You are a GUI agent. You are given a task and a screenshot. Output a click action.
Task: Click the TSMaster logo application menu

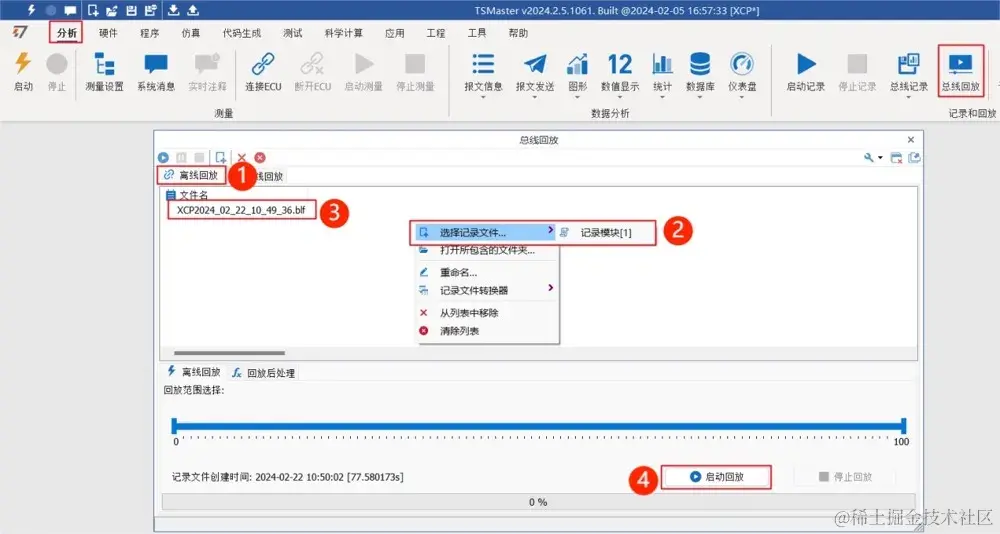[x=20, y=32]
